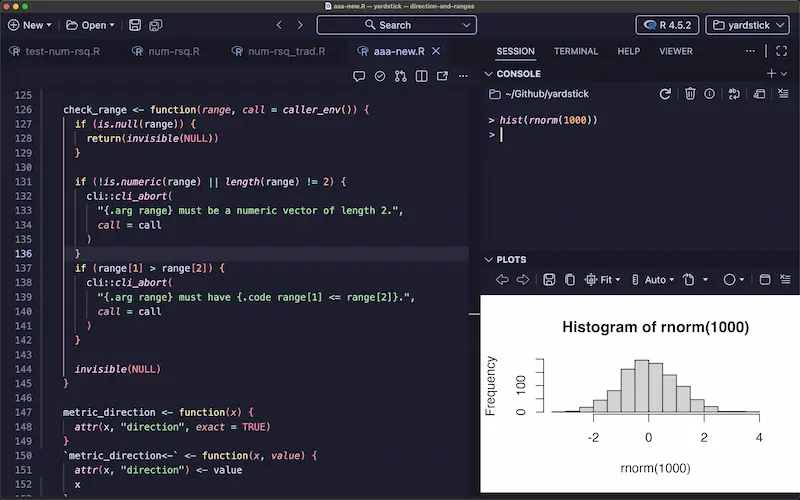Restart the R console session
This screenshot has width=800, height=500.
tap(665, 94)
